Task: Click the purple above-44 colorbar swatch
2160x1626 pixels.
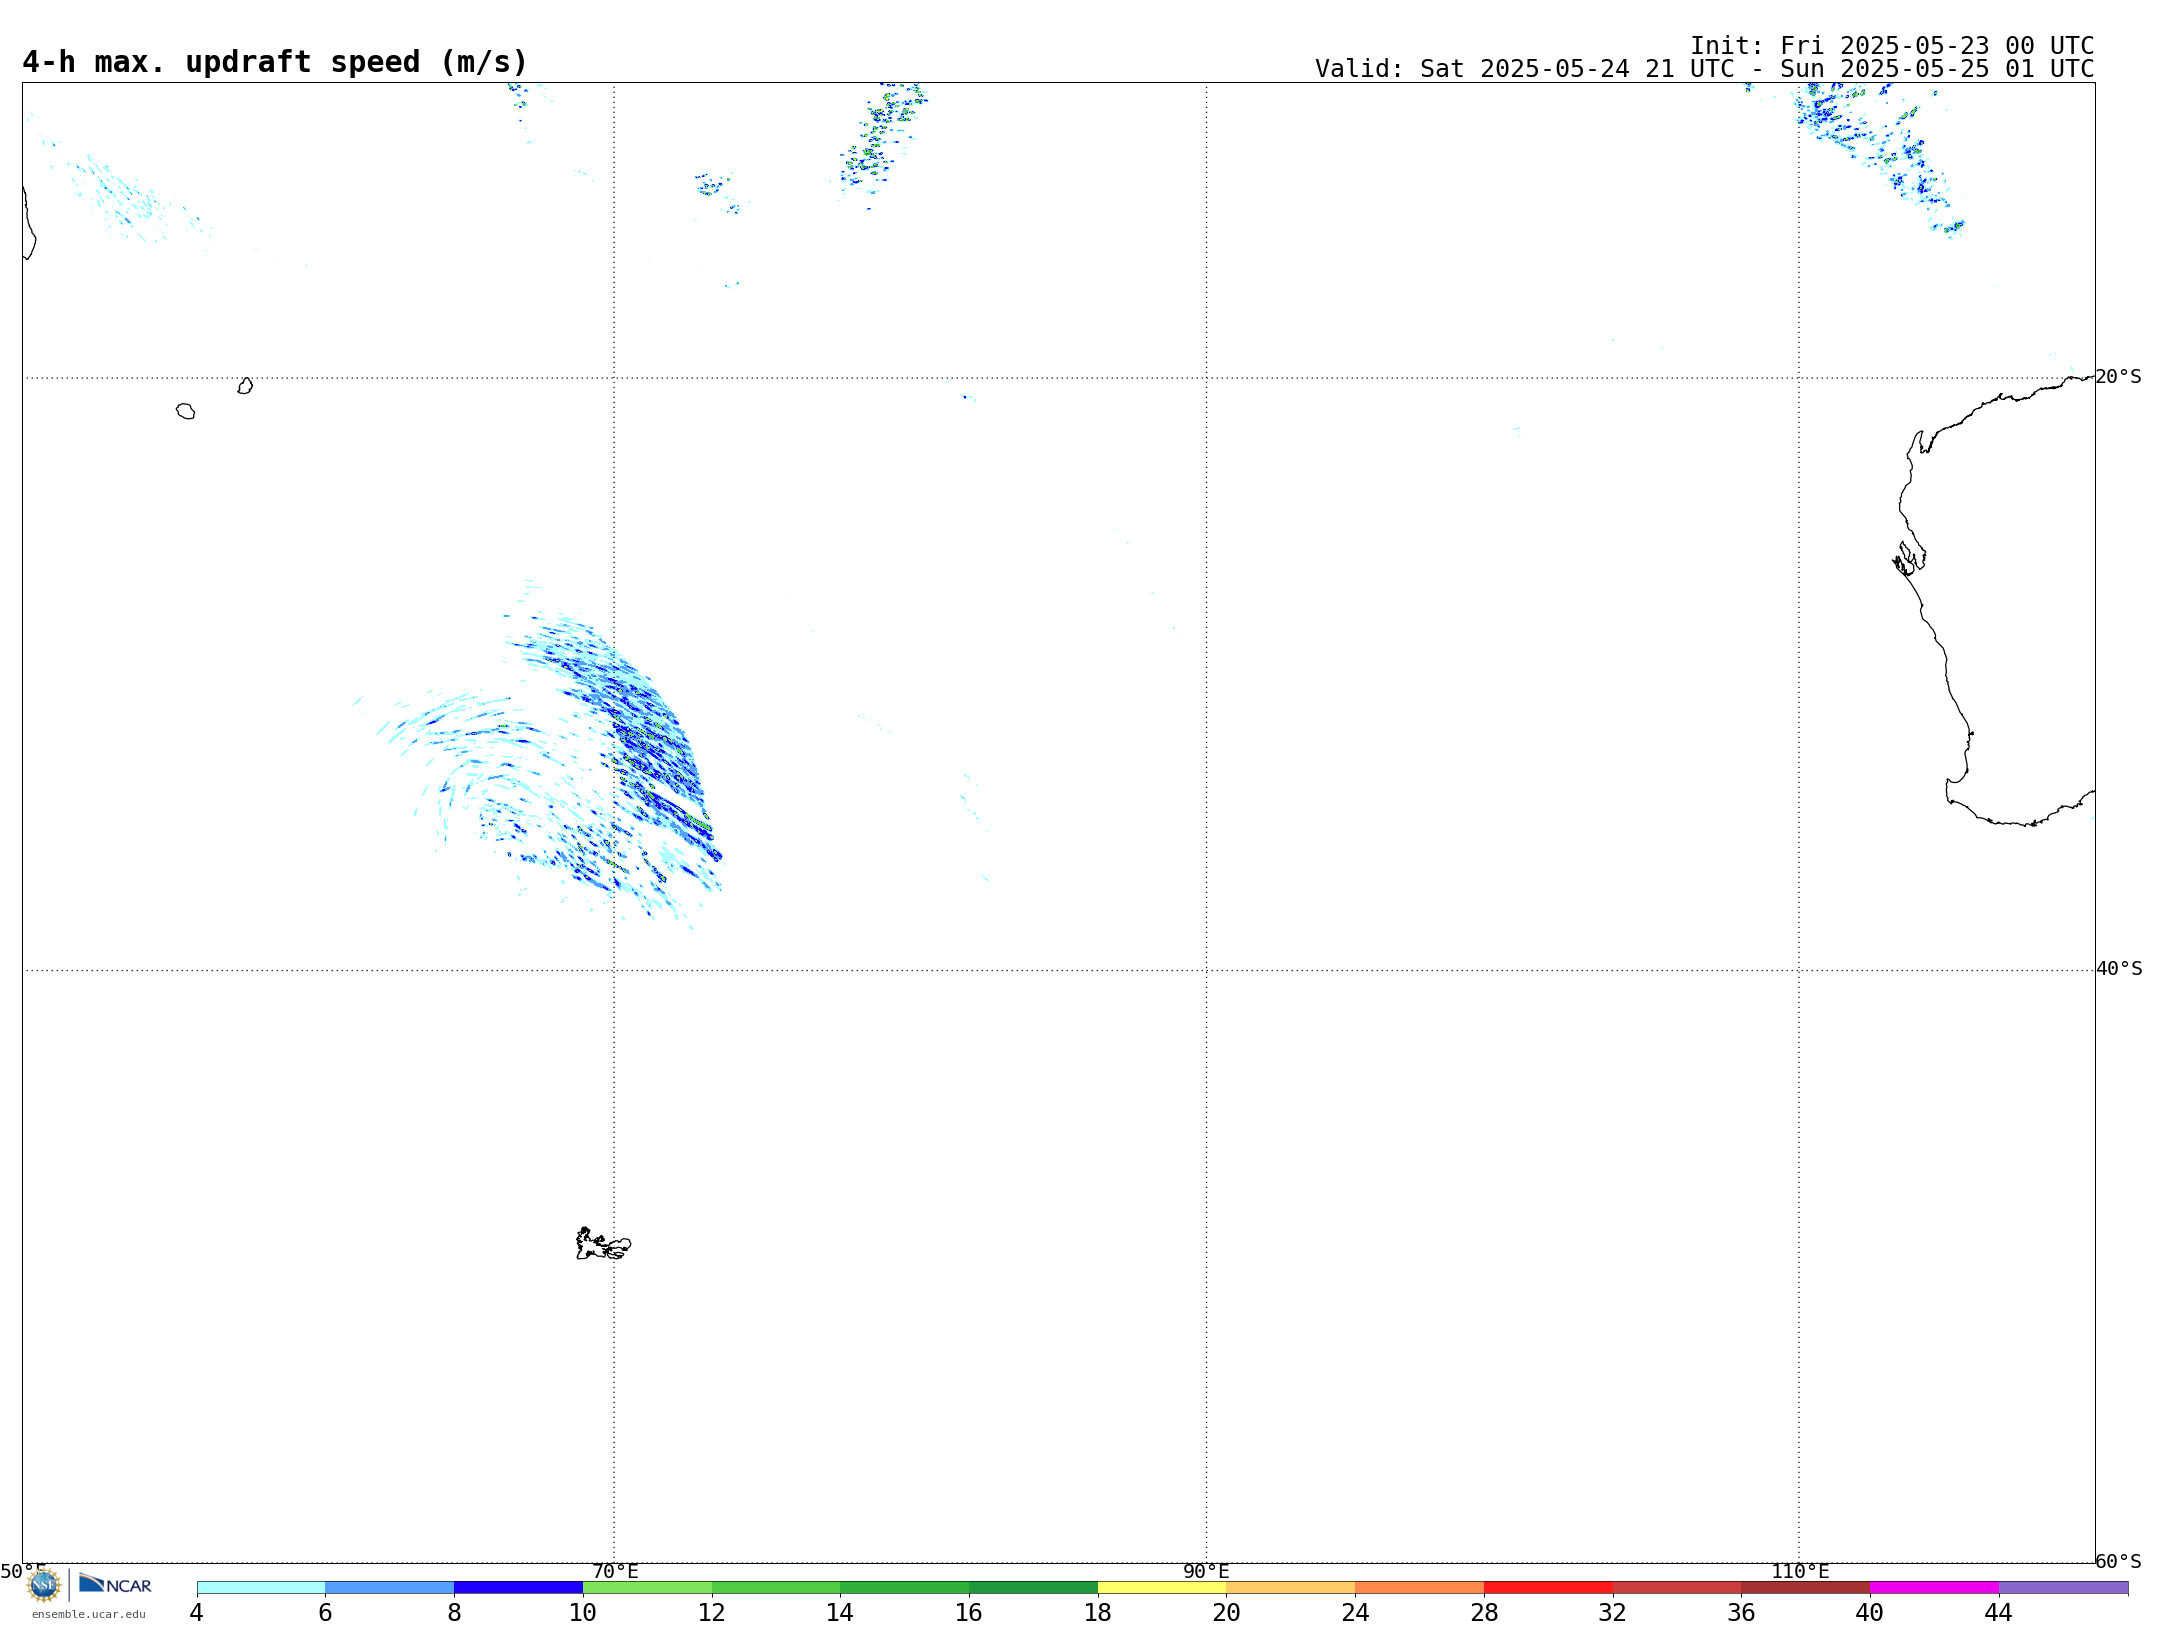Action: pyautogui.click(x=2064, y=1587)
